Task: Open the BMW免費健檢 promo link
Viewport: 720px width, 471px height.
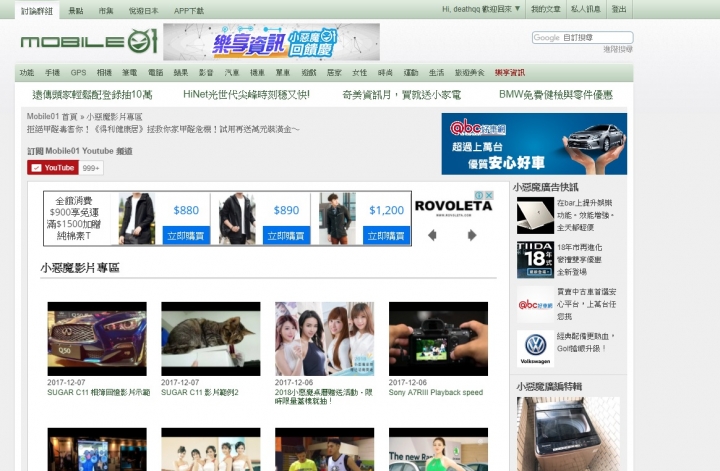Action: (556, 95)
